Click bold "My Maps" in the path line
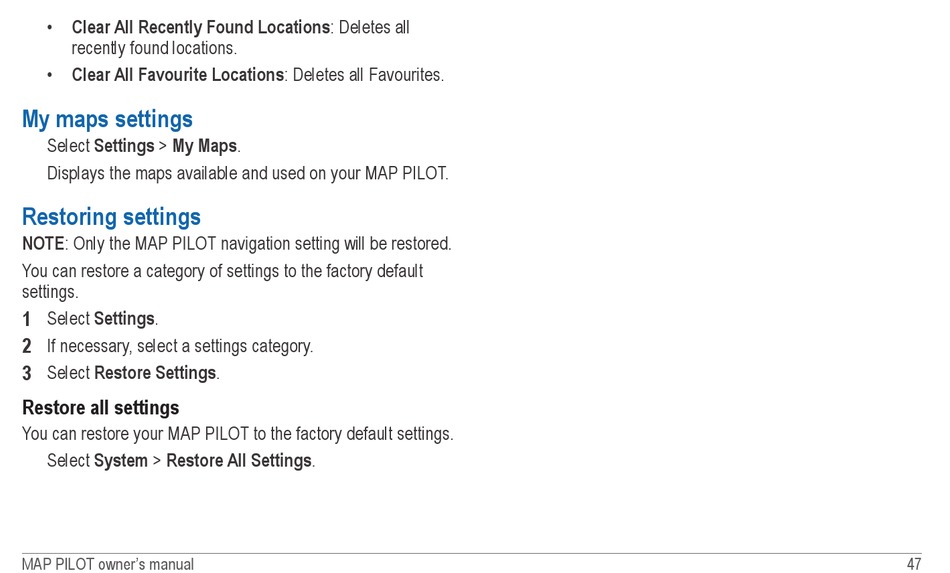Viewport: 950px width, 573px height. tap(204, 146)
